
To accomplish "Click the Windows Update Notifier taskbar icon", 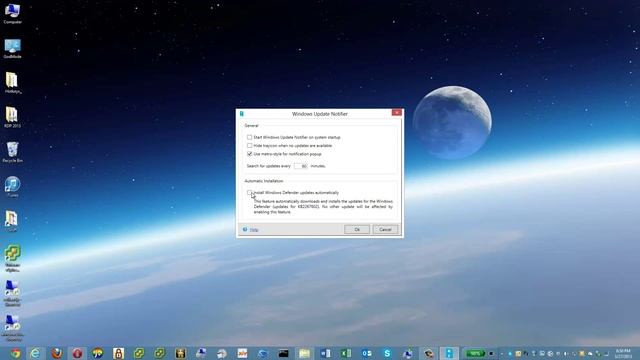I will click(449, 353).
